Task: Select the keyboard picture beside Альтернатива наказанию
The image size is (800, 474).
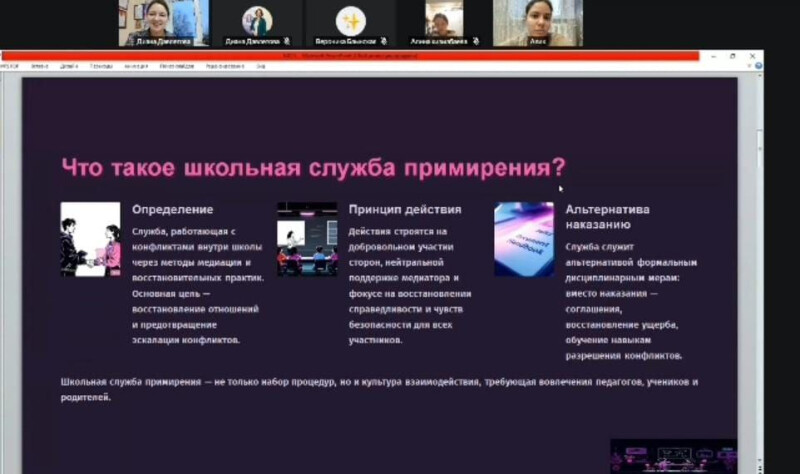Action: [x=524, y=239]
